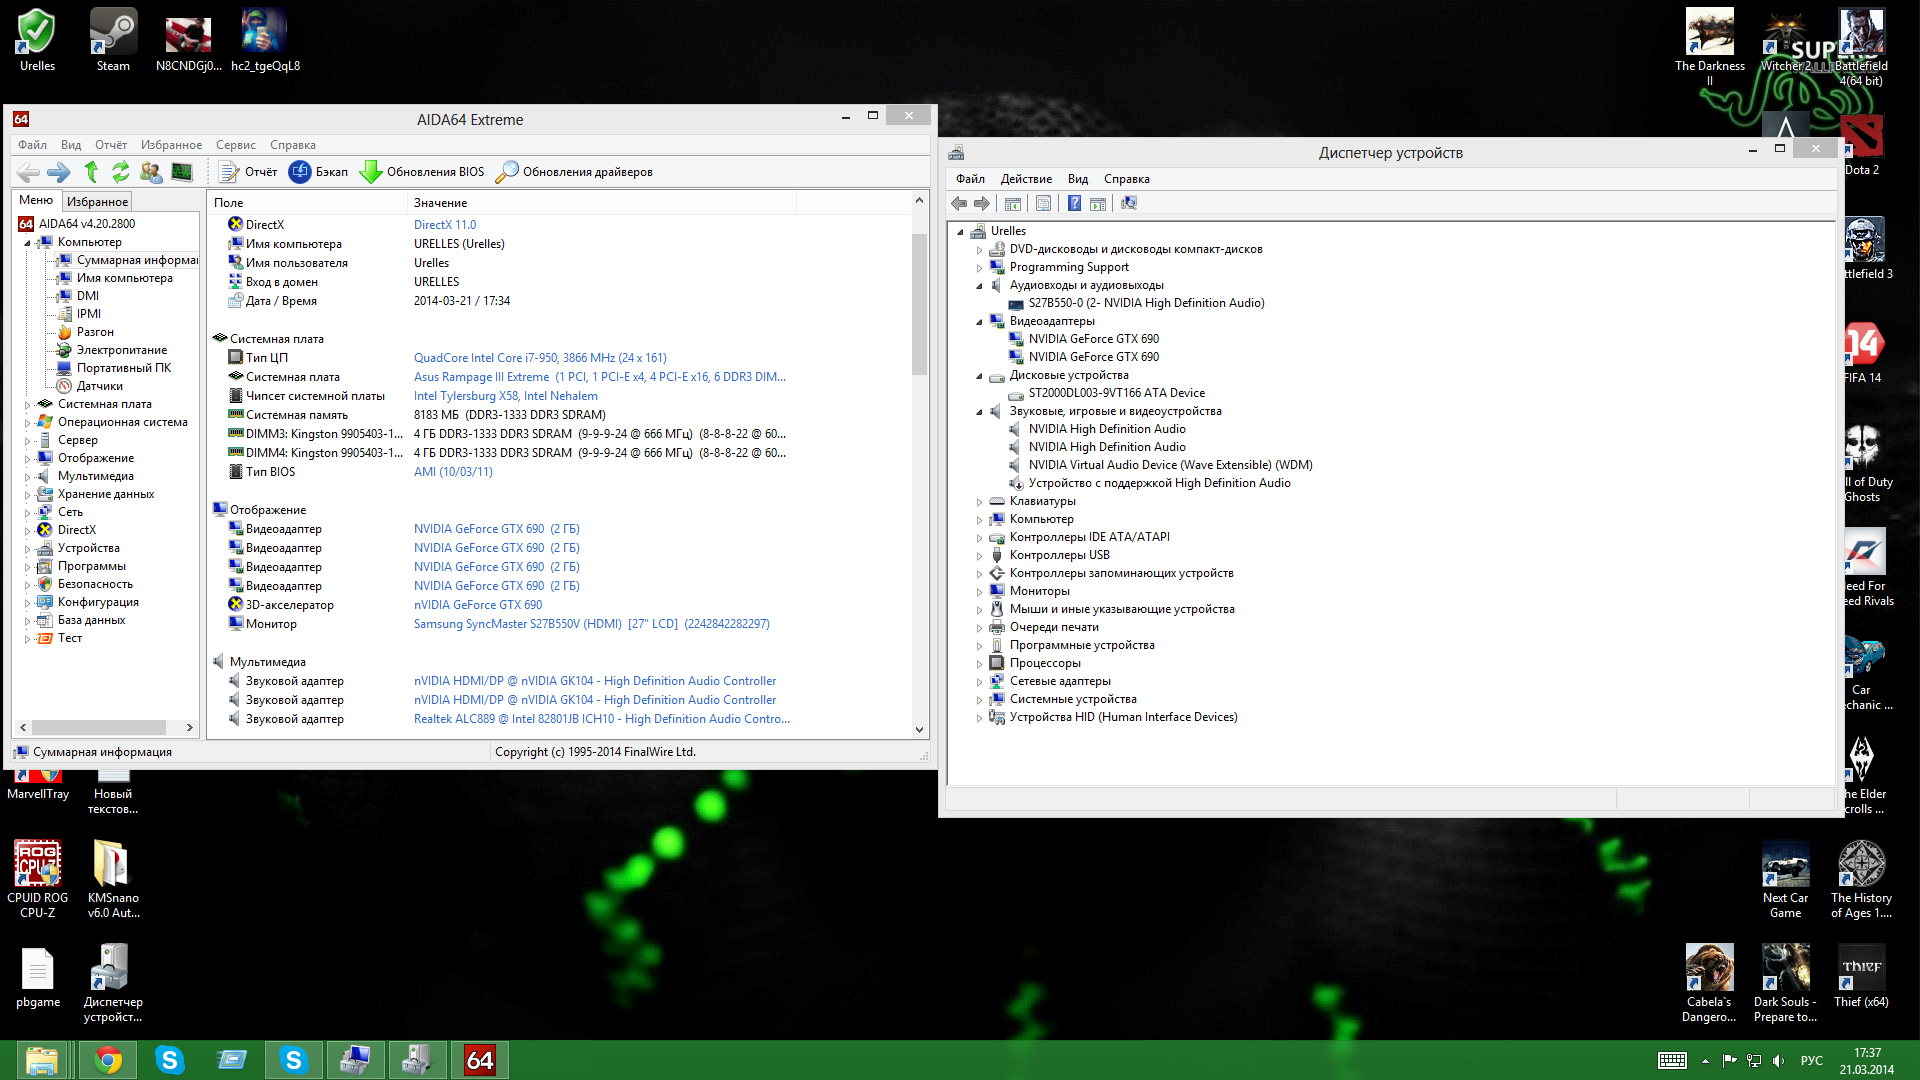Open the Сервис menu in AIDA64

tap(235, 145)
